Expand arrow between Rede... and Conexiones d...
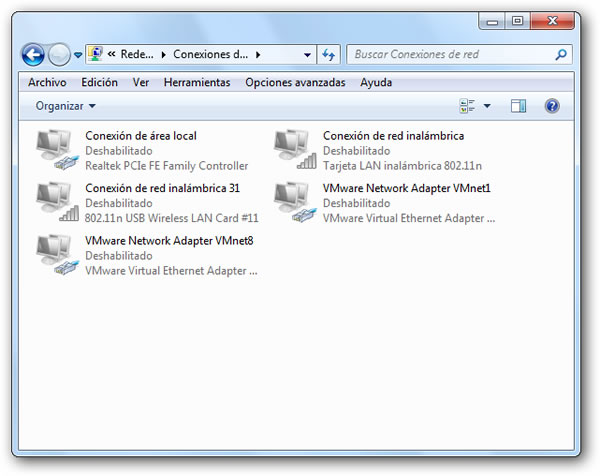600x476 pixels. pyautogui.click(x=163, y=55)
